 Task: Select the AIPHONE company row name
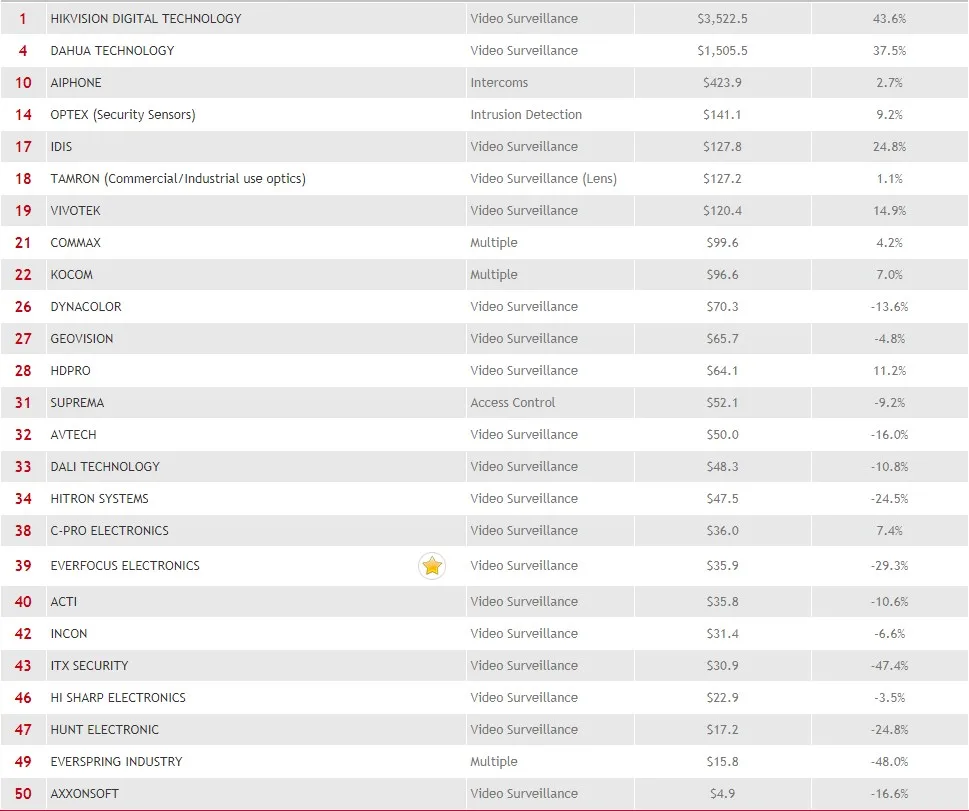[76, 83]
